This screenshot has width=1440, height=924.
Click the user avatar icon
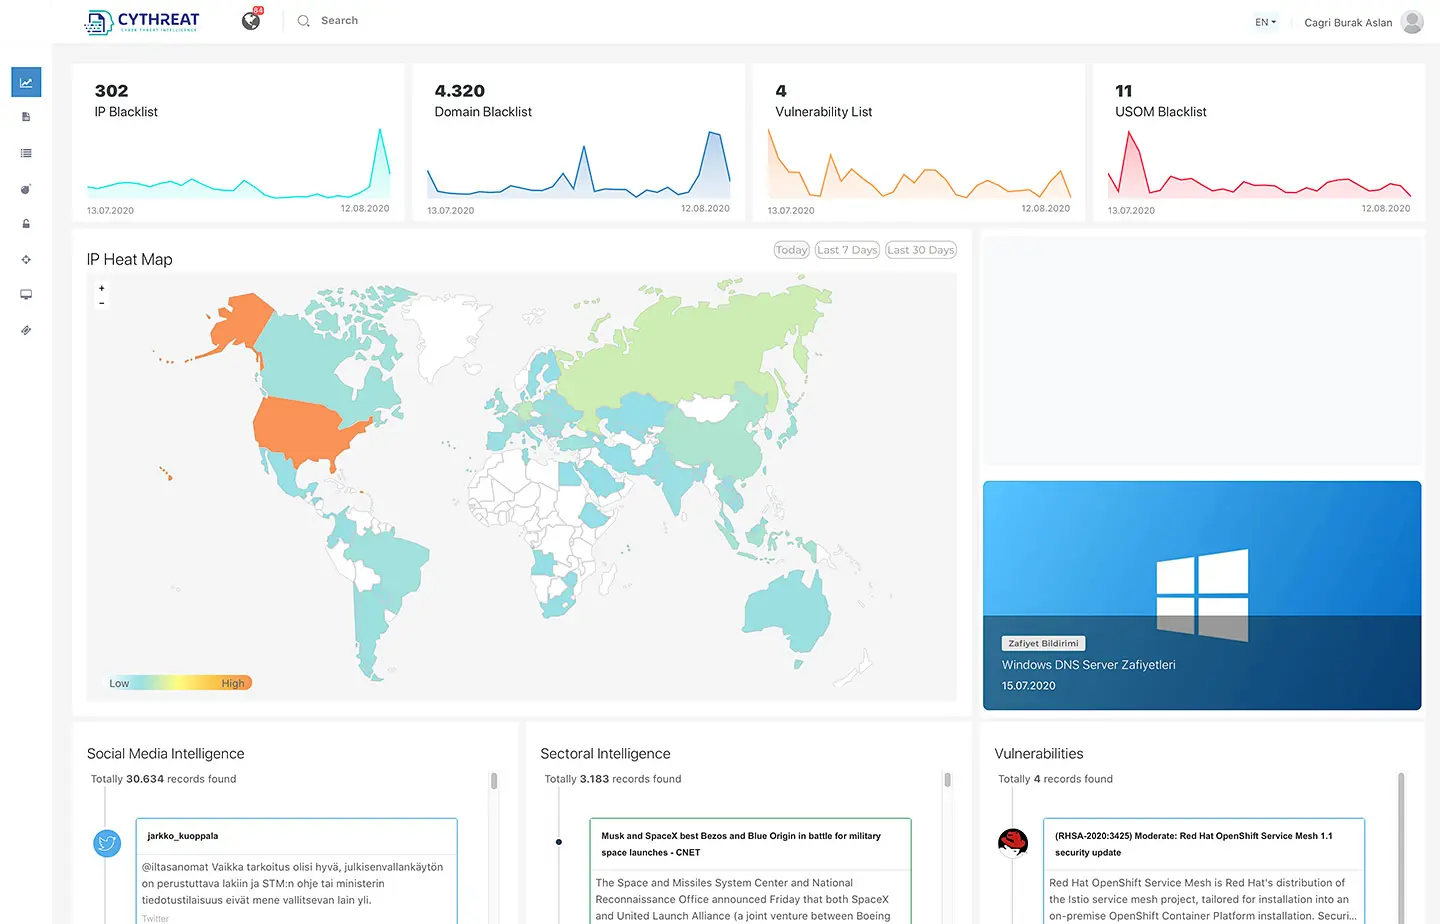click(1412, 22)
